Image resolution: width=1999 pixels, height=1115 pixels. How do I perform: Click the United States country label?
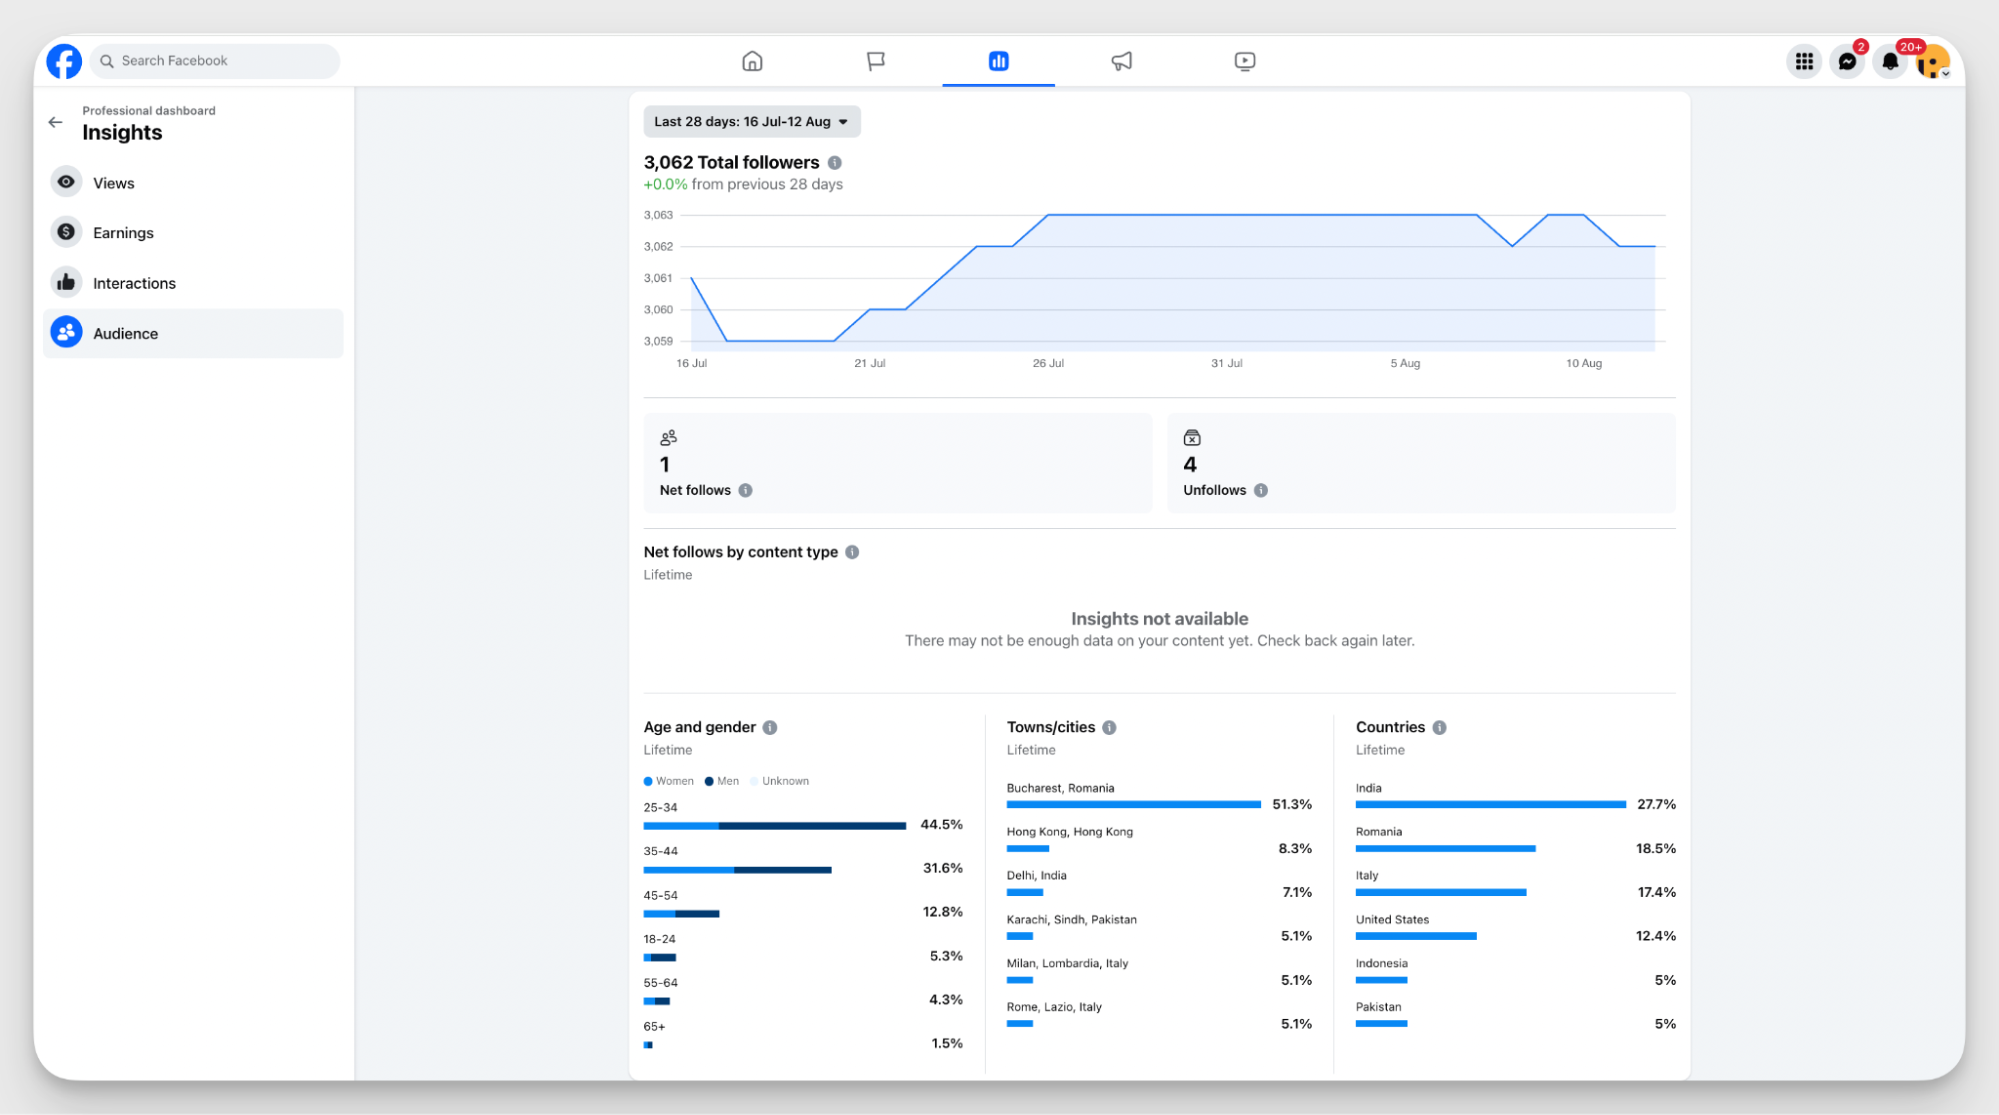coord(1392,920)
